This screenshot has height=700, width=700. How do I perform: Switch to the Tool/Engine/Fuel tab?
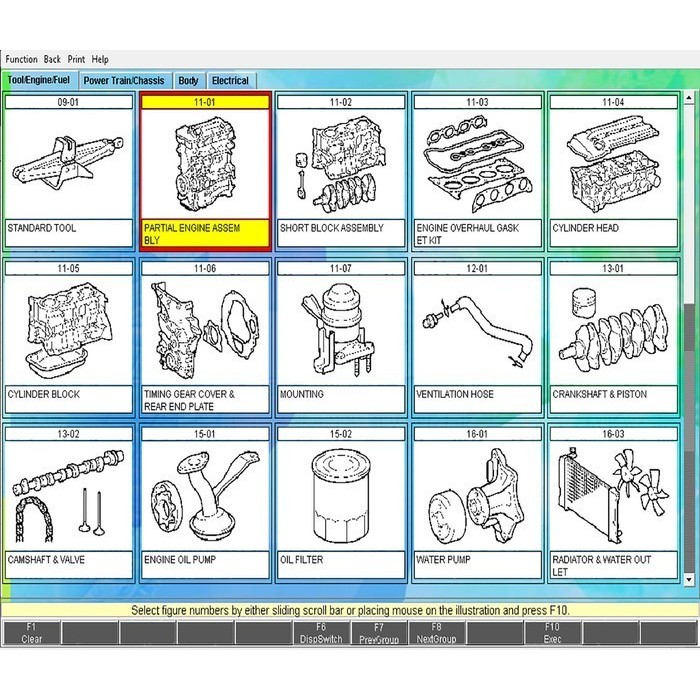39,80
